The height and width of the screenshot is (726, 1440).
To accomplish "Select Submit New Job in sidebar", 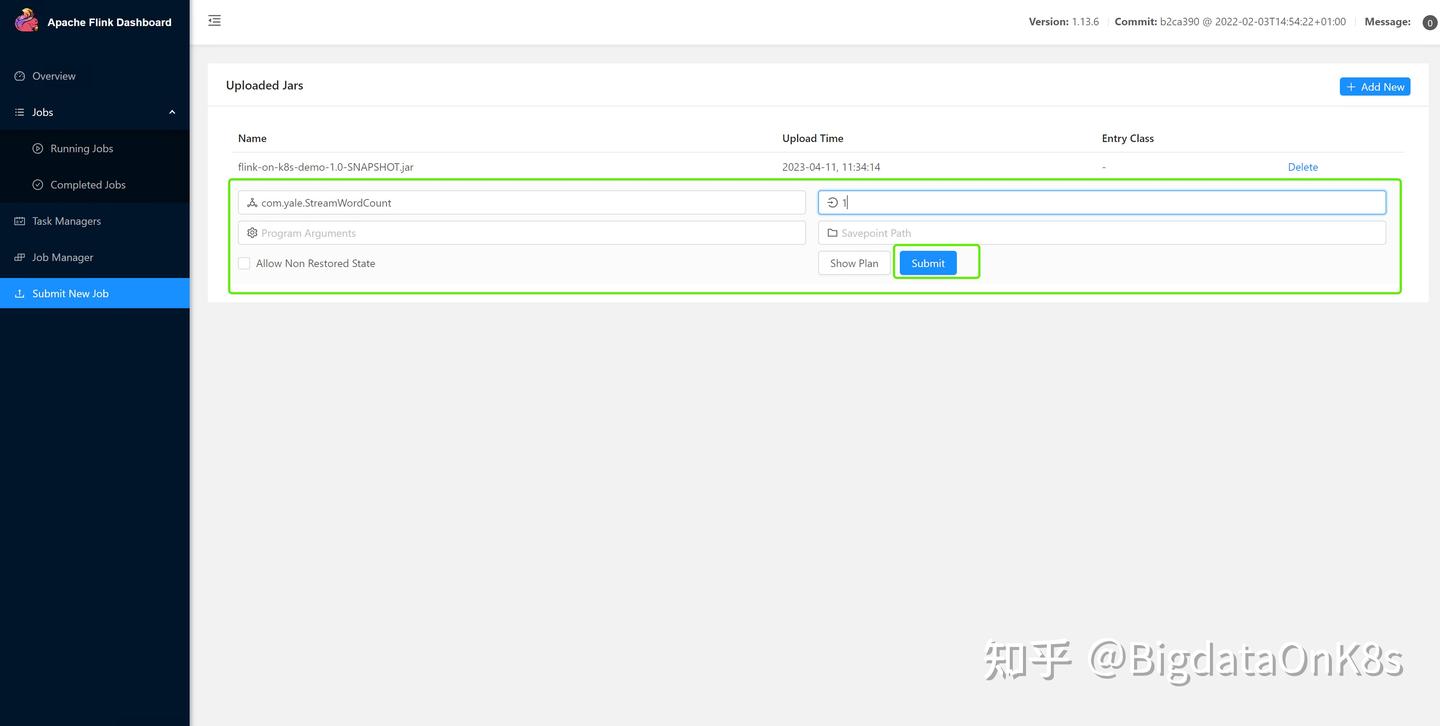I will click(x=69, y=293).
